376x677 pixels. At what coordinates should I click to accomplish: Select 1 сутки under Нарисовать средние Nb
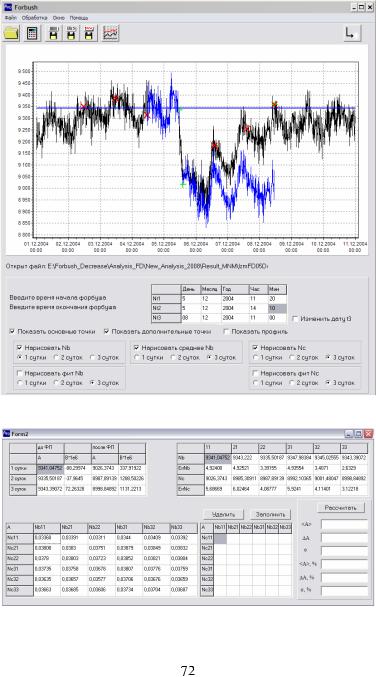[136, 357]
